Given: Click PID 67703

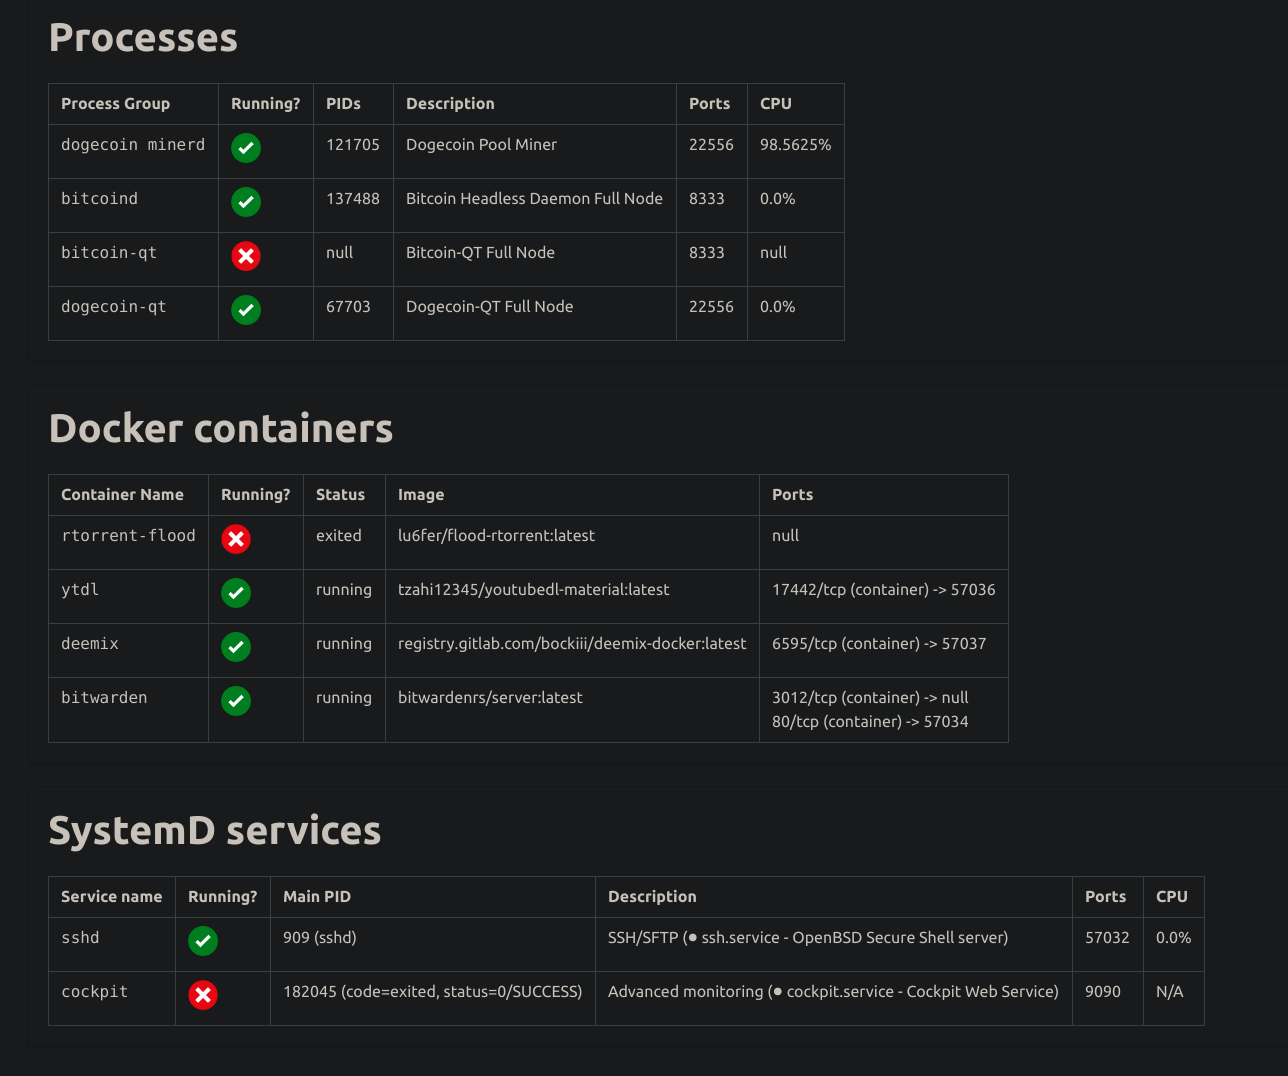Looking at the screenshot, I should [348, 307].
